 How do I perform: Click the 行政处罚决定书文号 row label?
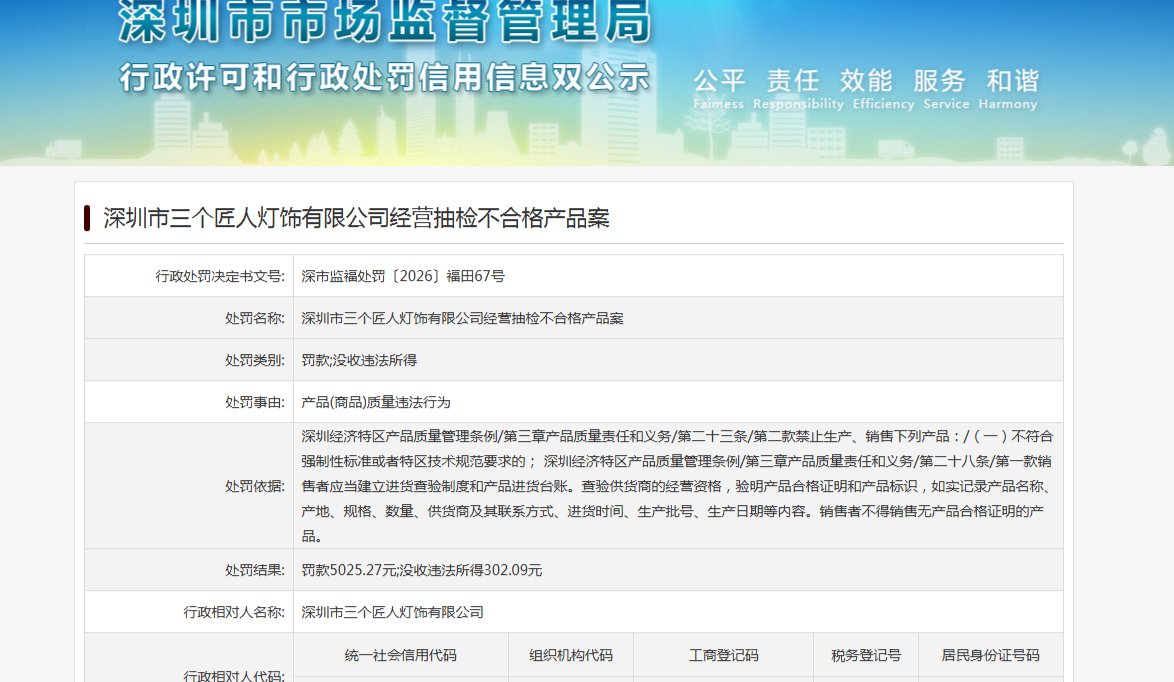click(220, 276)
